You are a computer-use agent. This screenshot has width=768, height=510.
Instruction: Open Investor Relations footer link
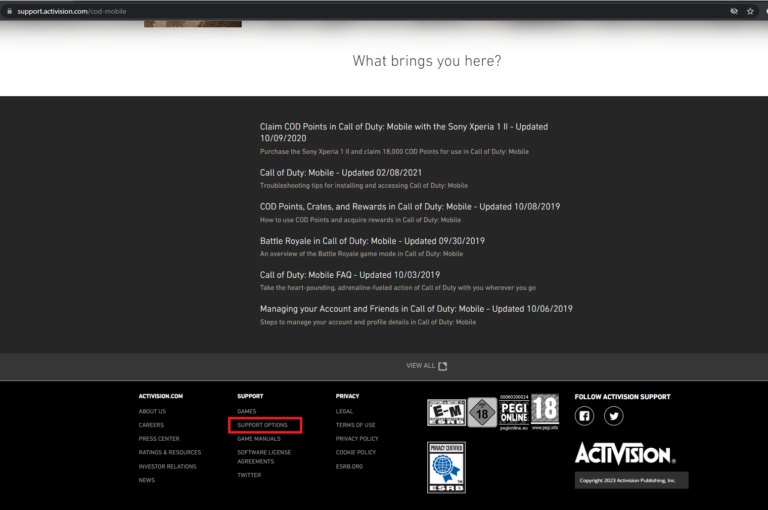point(167,467)
